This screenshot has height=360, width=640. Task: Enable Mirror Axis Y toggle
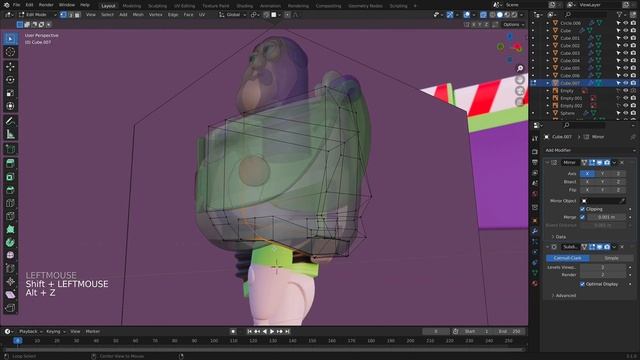point(602,174)
